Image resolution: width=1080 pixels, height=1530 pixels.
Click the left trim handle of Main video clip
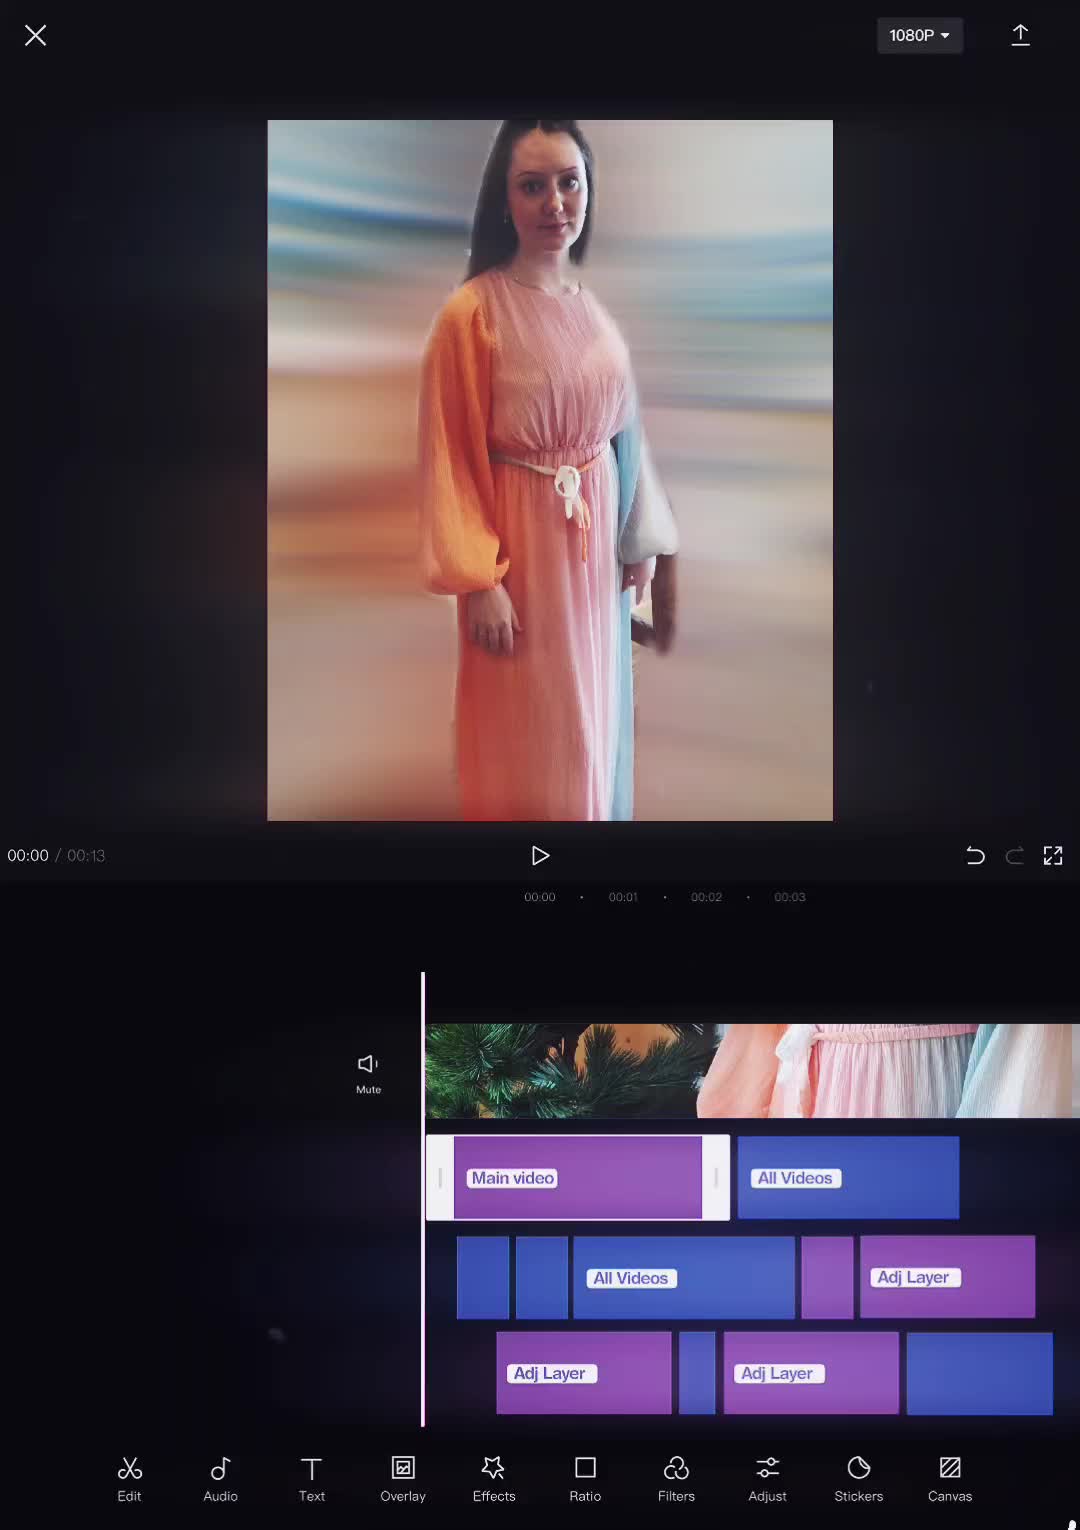coord(440,1178)
